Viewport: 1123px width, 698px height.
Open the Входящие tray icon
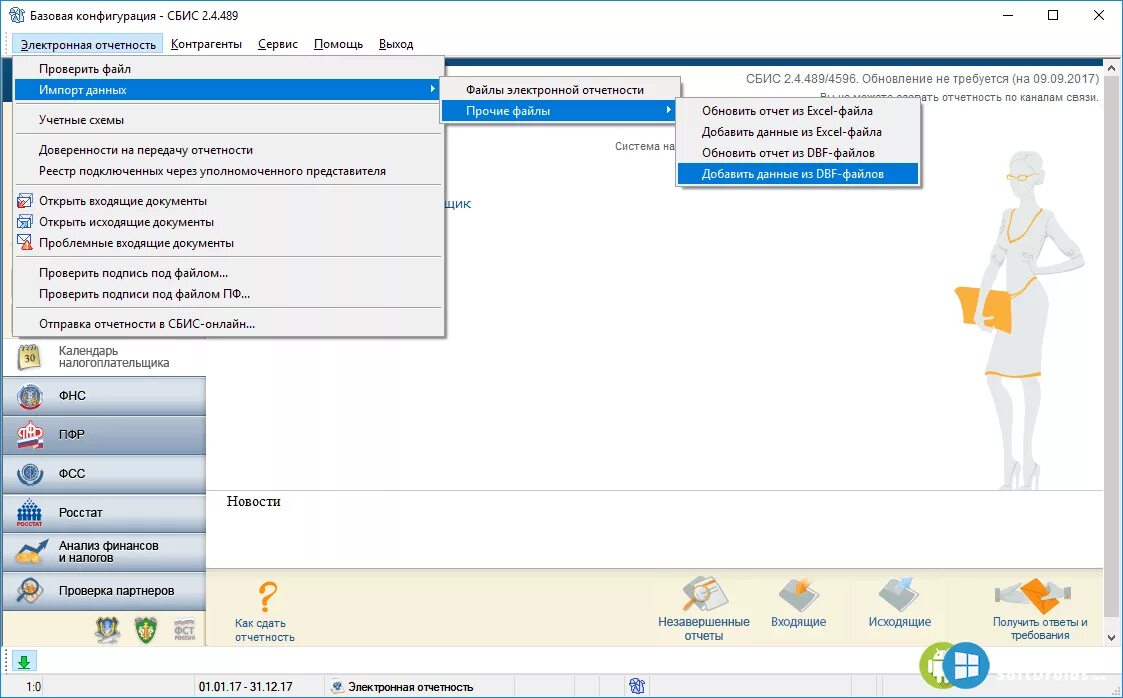click(x=799, y=595)
